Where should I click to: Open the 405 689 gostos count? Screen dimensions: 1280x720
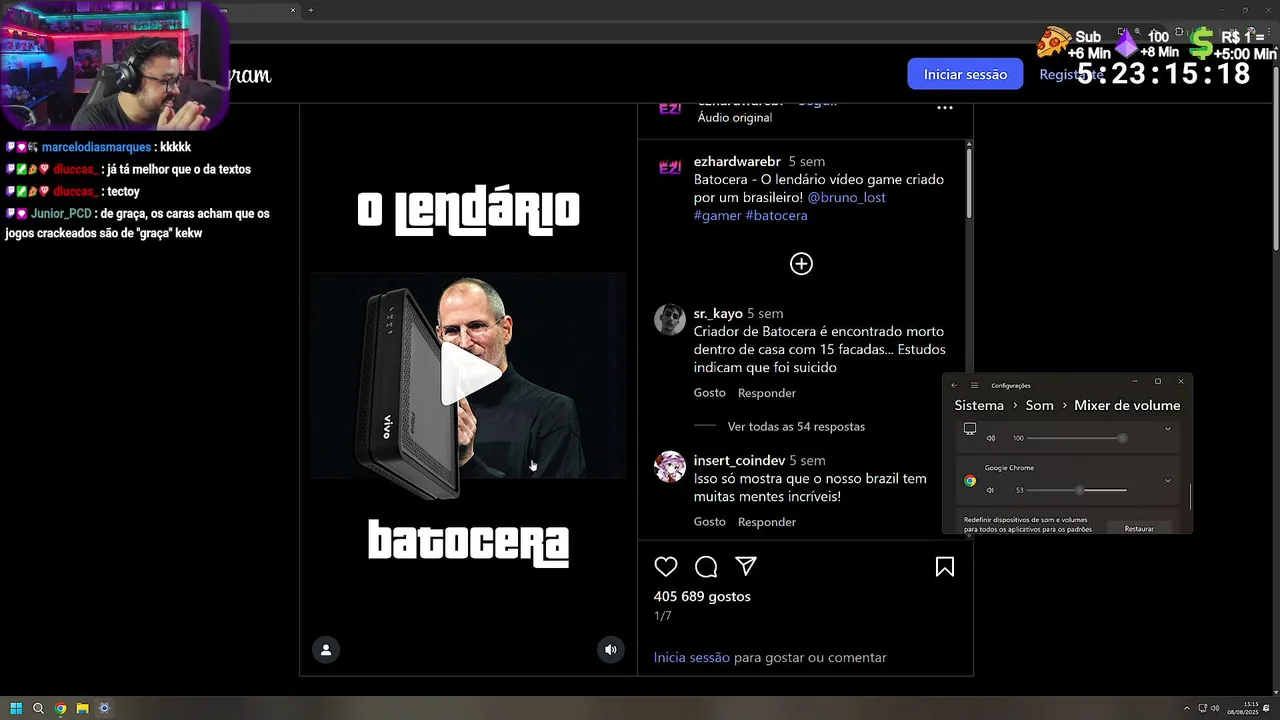(x=702, y=596)
